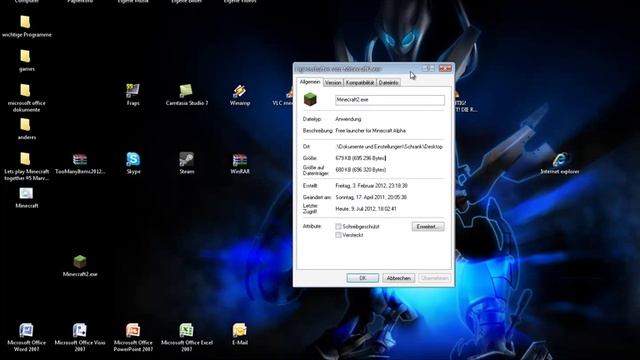Open the wichtige Programme folder
The image size is (640, 360).
coord(25,22)
